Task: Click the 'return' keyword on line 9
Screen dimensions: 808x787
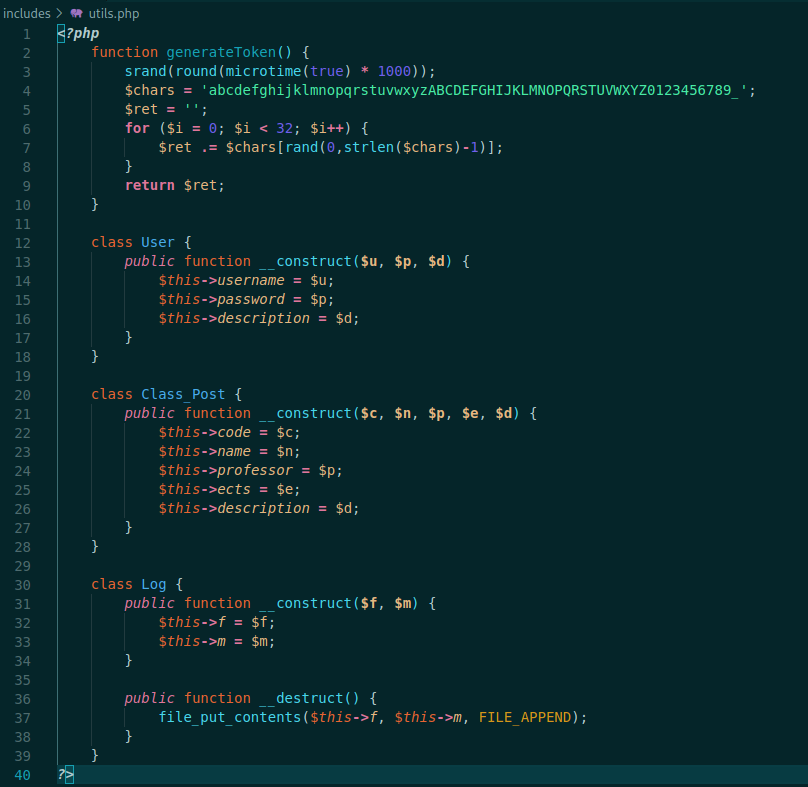Action: (x=150, y=186)
